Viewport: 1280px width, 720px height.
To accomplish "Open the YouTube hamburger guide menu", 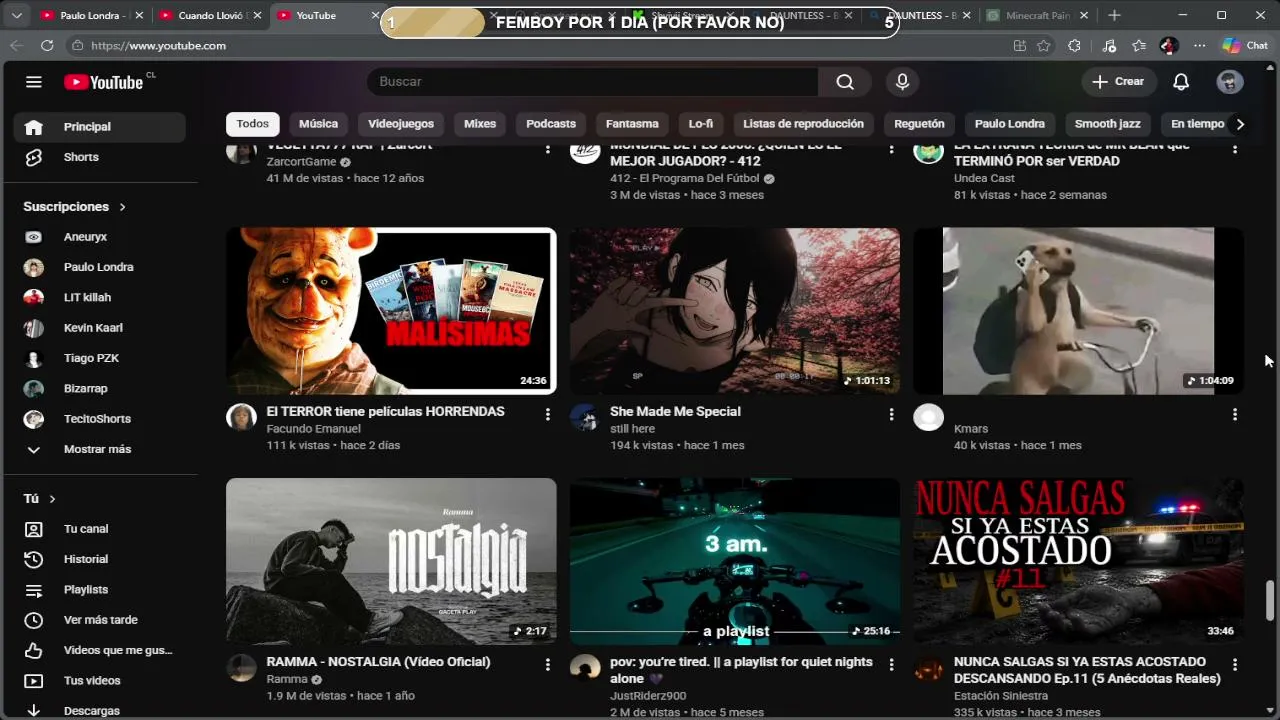I will coord(34,82).
